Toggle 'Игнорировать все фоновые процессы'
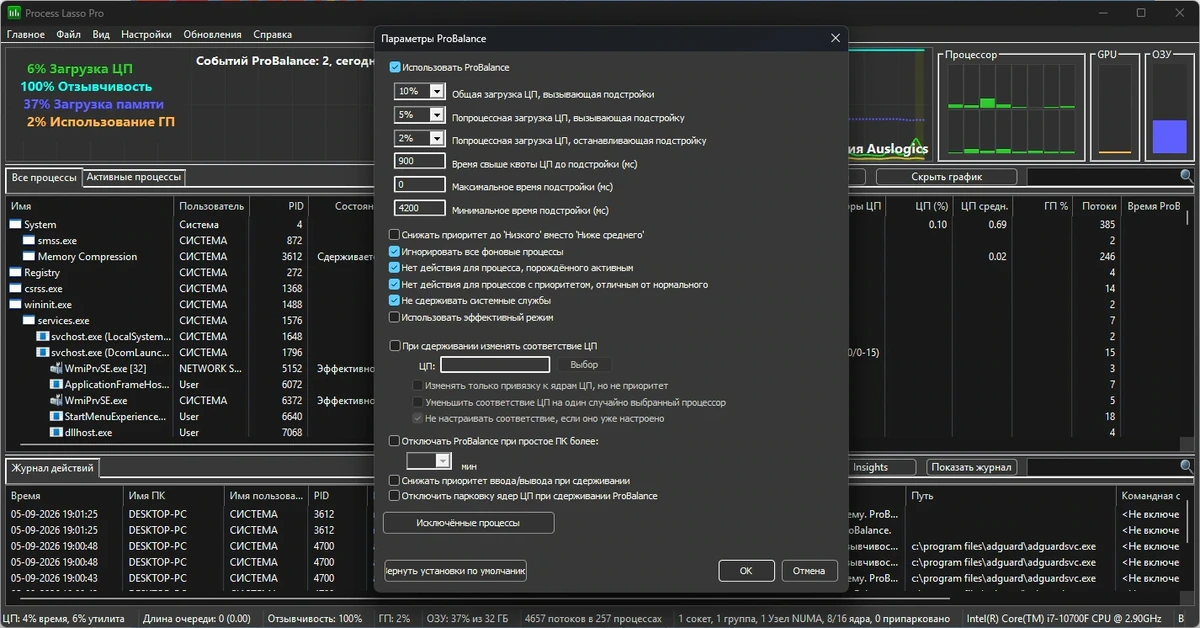1200x628 pixels. point(394,252)
